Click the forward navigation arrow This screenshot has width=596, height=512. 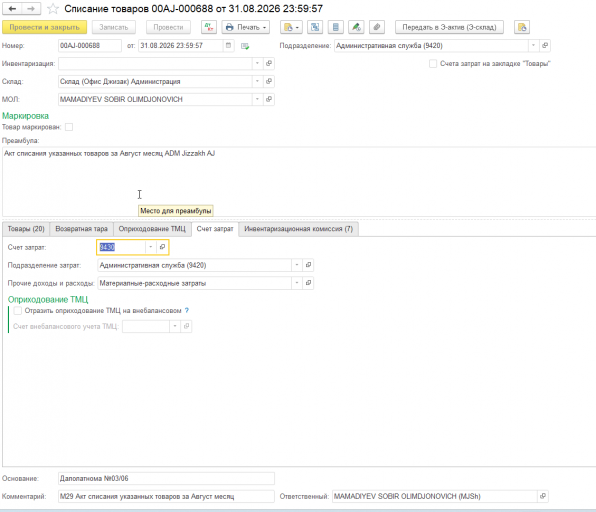(31, 8)
